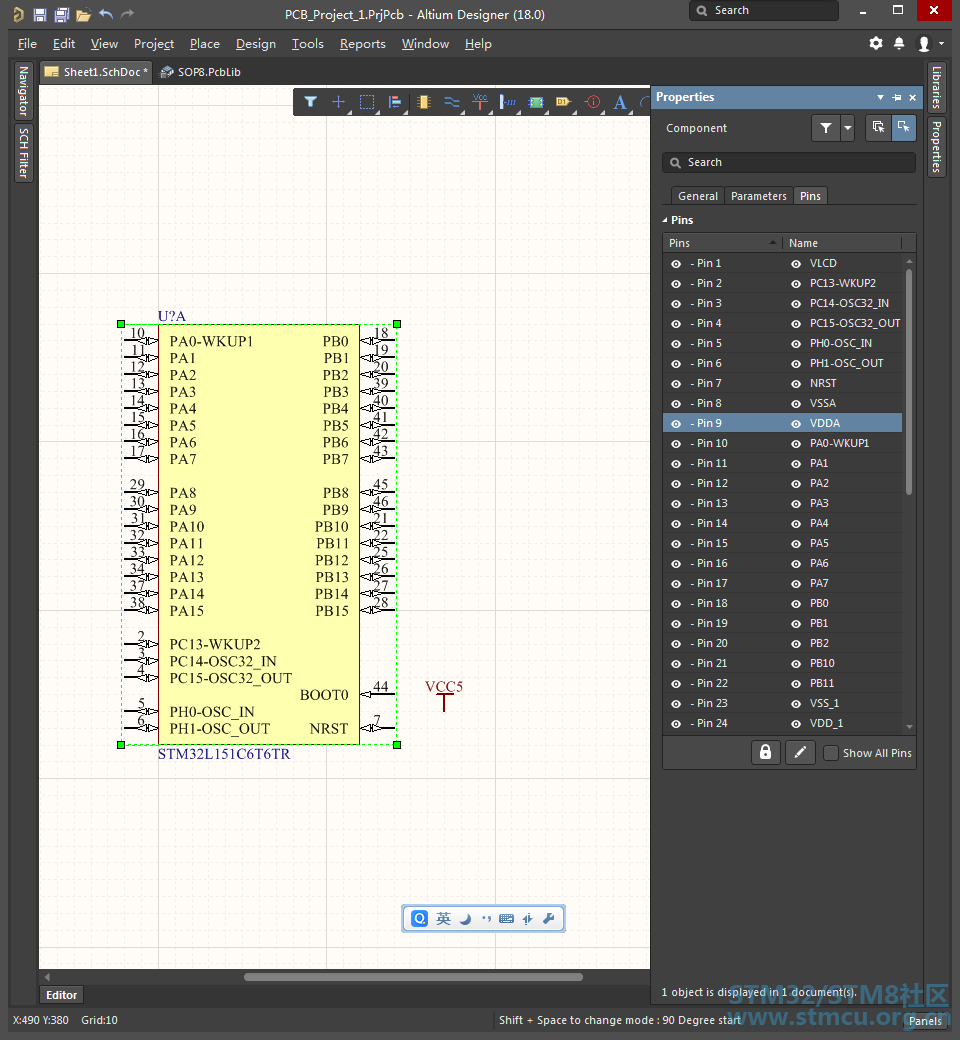Click the pins list vertical scrollbar
960x1040 pixels.
click(x=909, y=381)
